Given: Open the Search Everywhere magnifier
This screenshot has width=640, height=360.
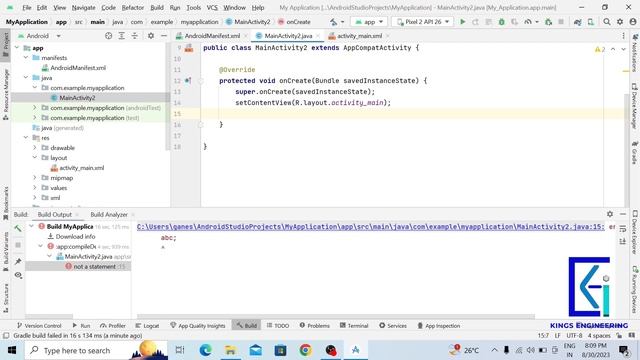Looking at the screenshot, I should [x=607, y=22].
